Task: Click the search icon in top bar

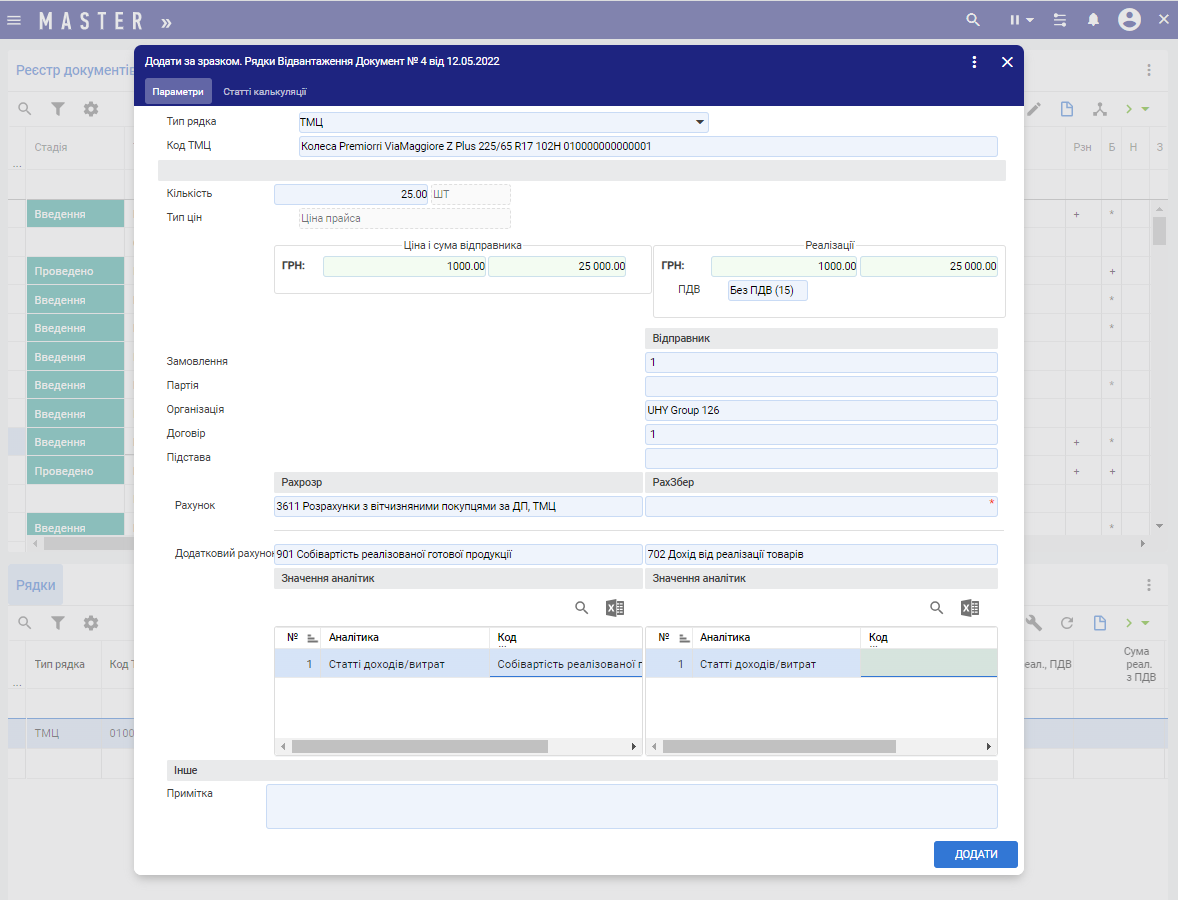Action: 972,20
